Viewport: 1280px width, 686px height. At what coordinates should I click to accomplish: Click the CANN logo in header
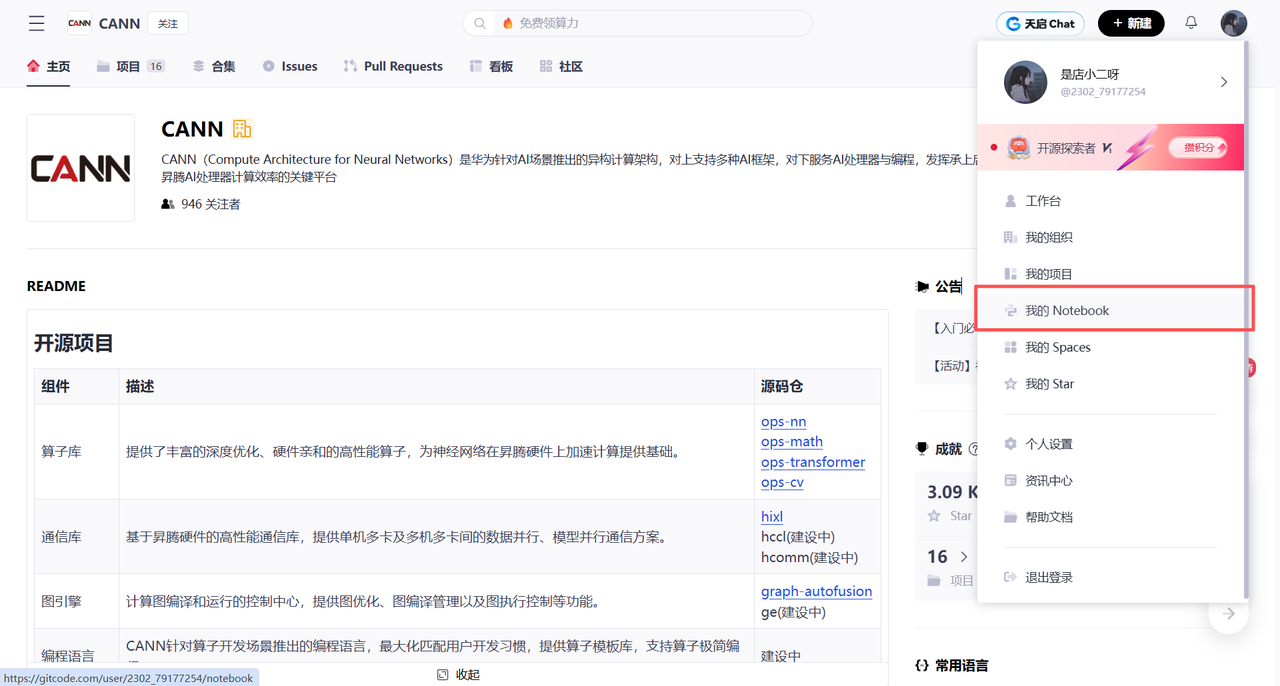coord(79,23)
